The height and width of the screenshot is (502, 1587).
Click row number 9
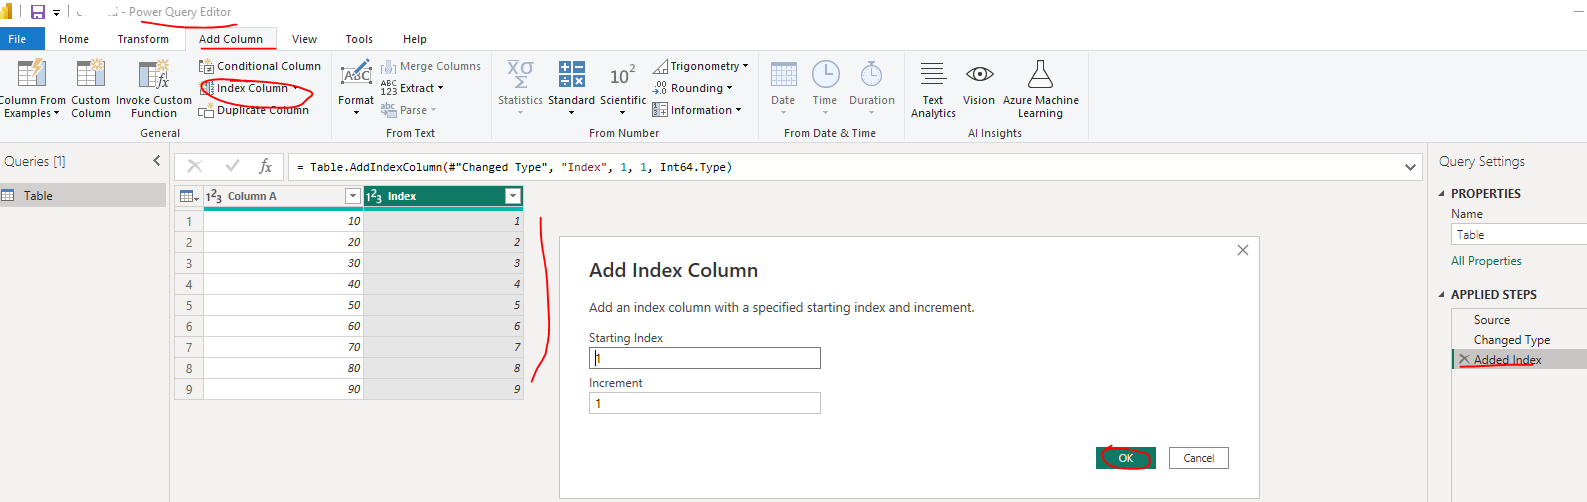[x=189, y=389]
